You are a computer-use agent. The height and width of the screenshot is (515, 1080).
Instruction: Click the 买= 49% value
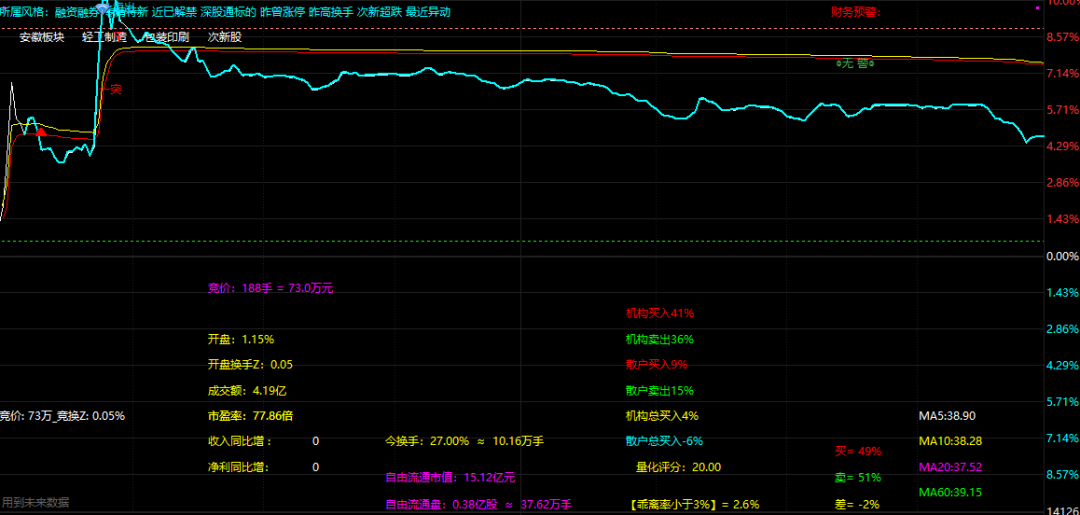point(858,452)
